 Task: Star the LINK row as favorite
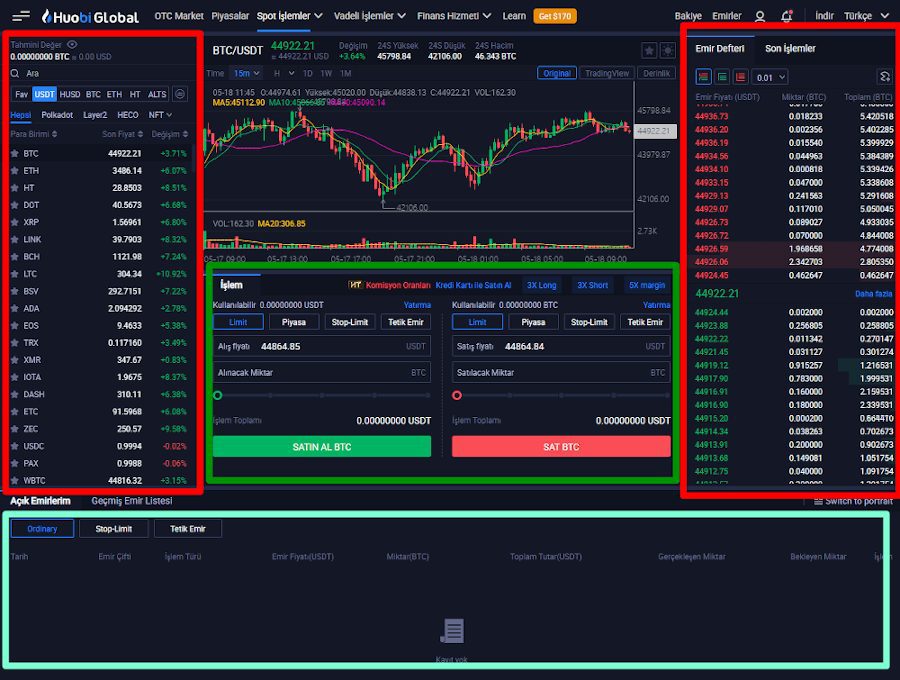coord(14,239)
